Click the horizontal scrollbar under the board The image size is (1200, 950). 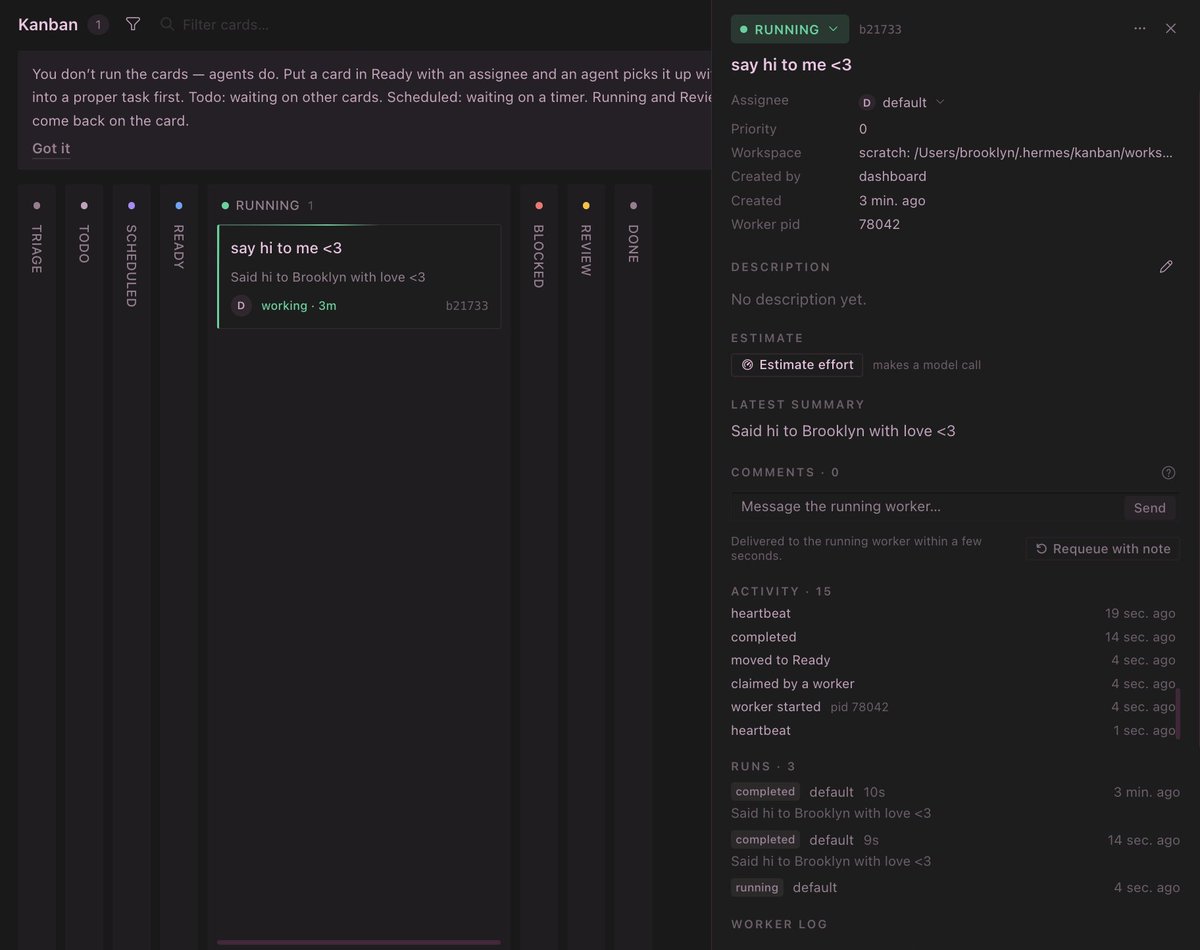pyautogui.click(x=359, y=942)
